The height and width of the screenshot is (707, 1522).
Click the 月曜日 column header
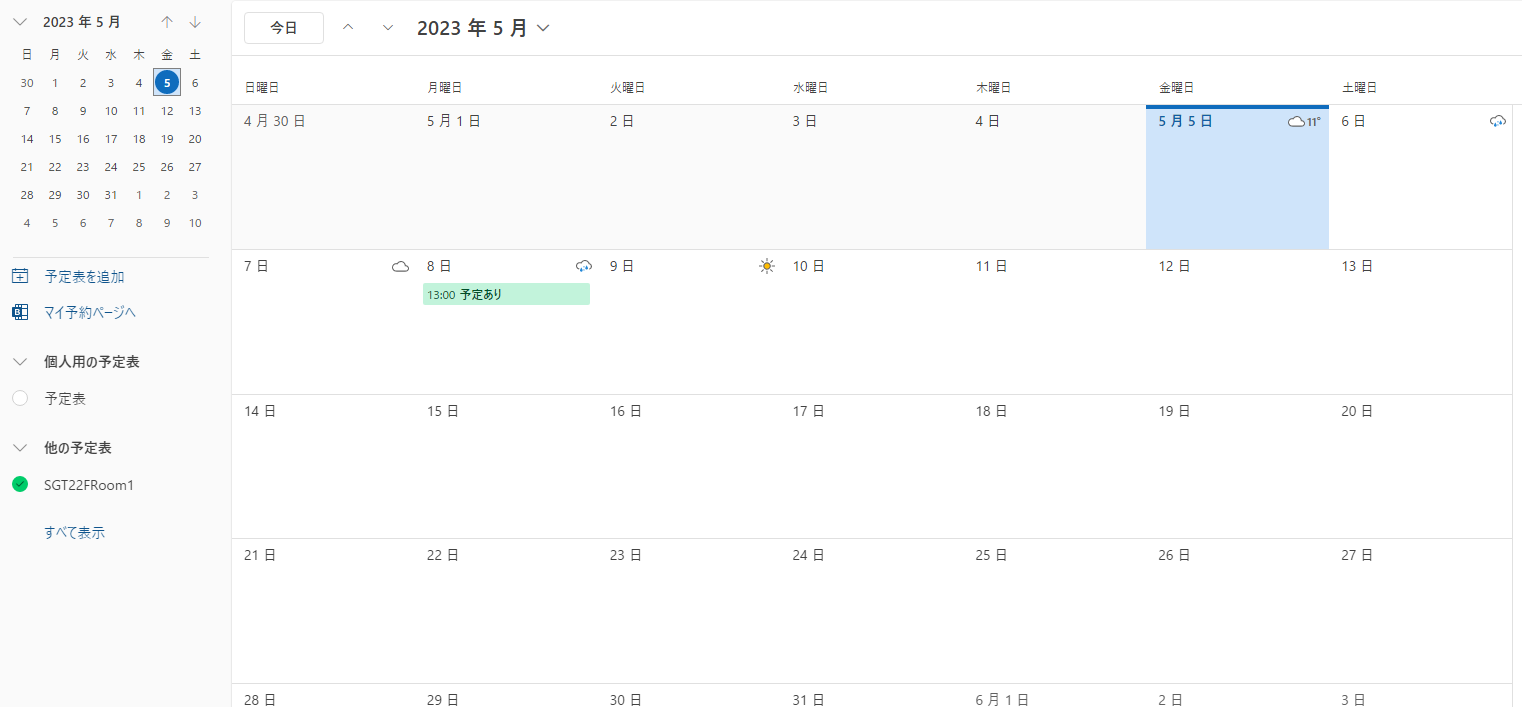click(444, 88)
